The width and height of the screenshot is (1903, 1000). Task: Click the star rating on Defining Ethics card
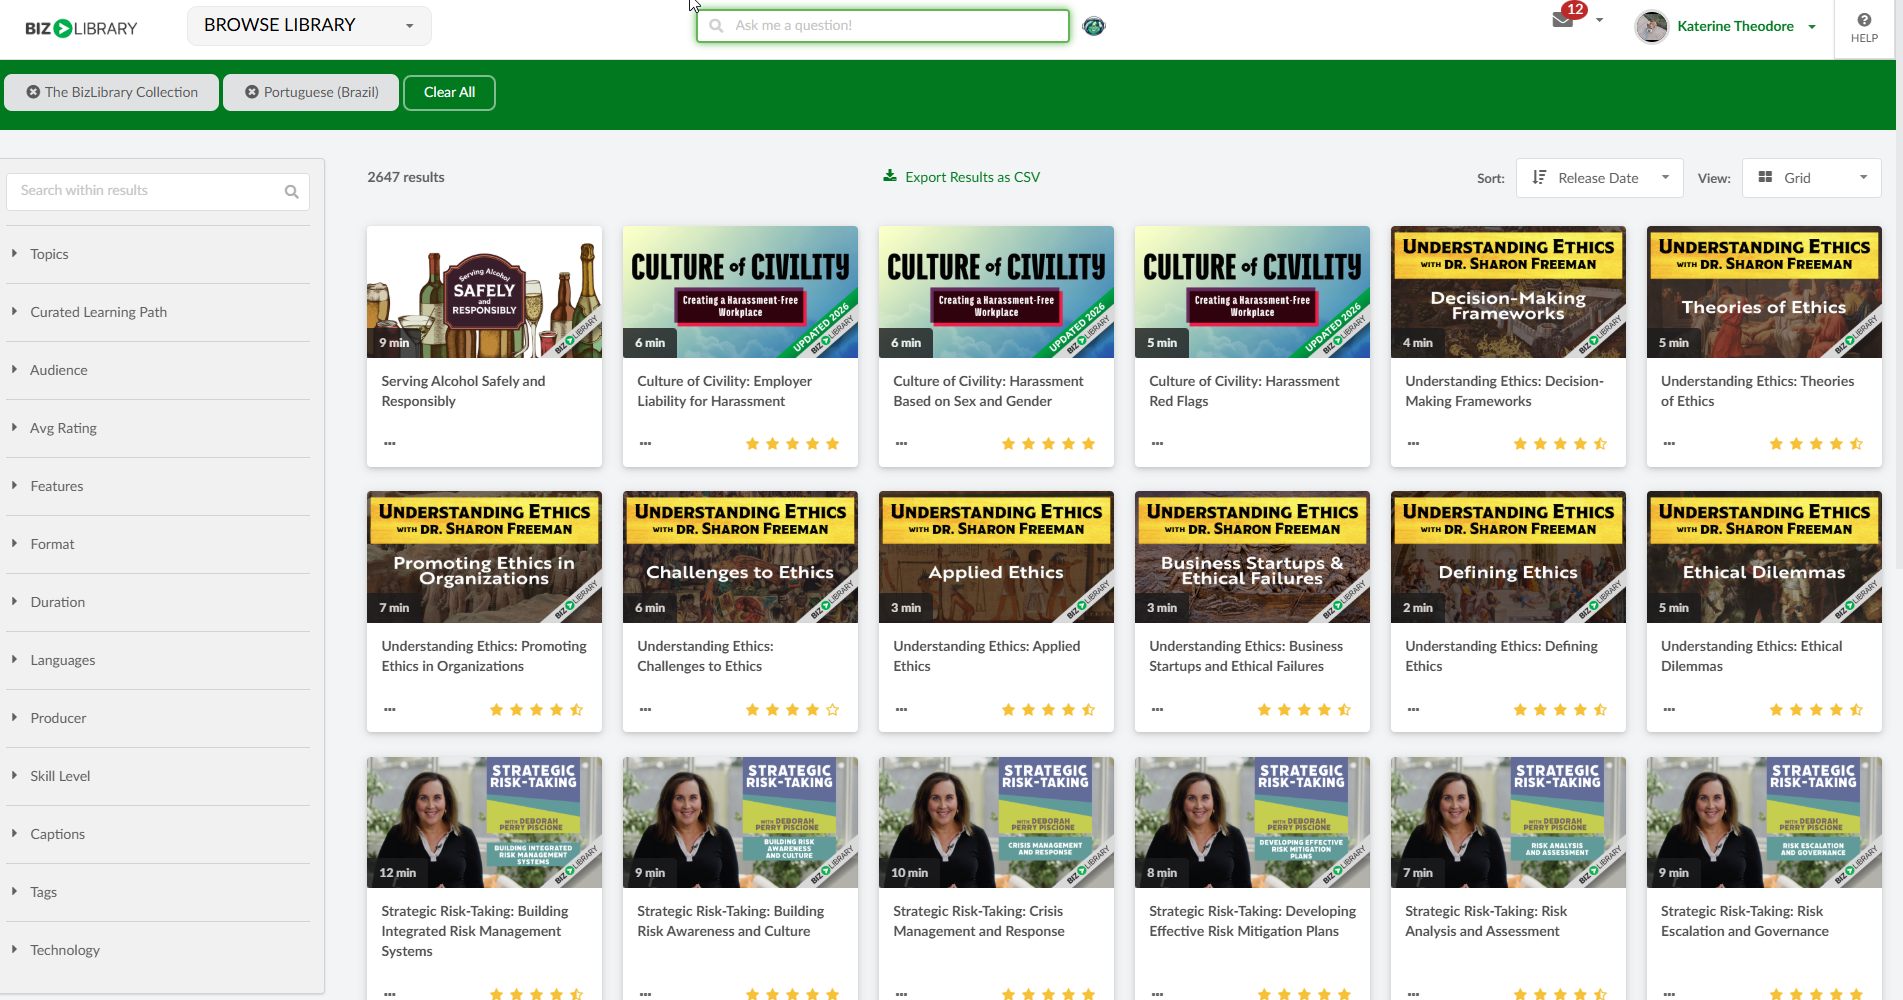pos(1560,710)
